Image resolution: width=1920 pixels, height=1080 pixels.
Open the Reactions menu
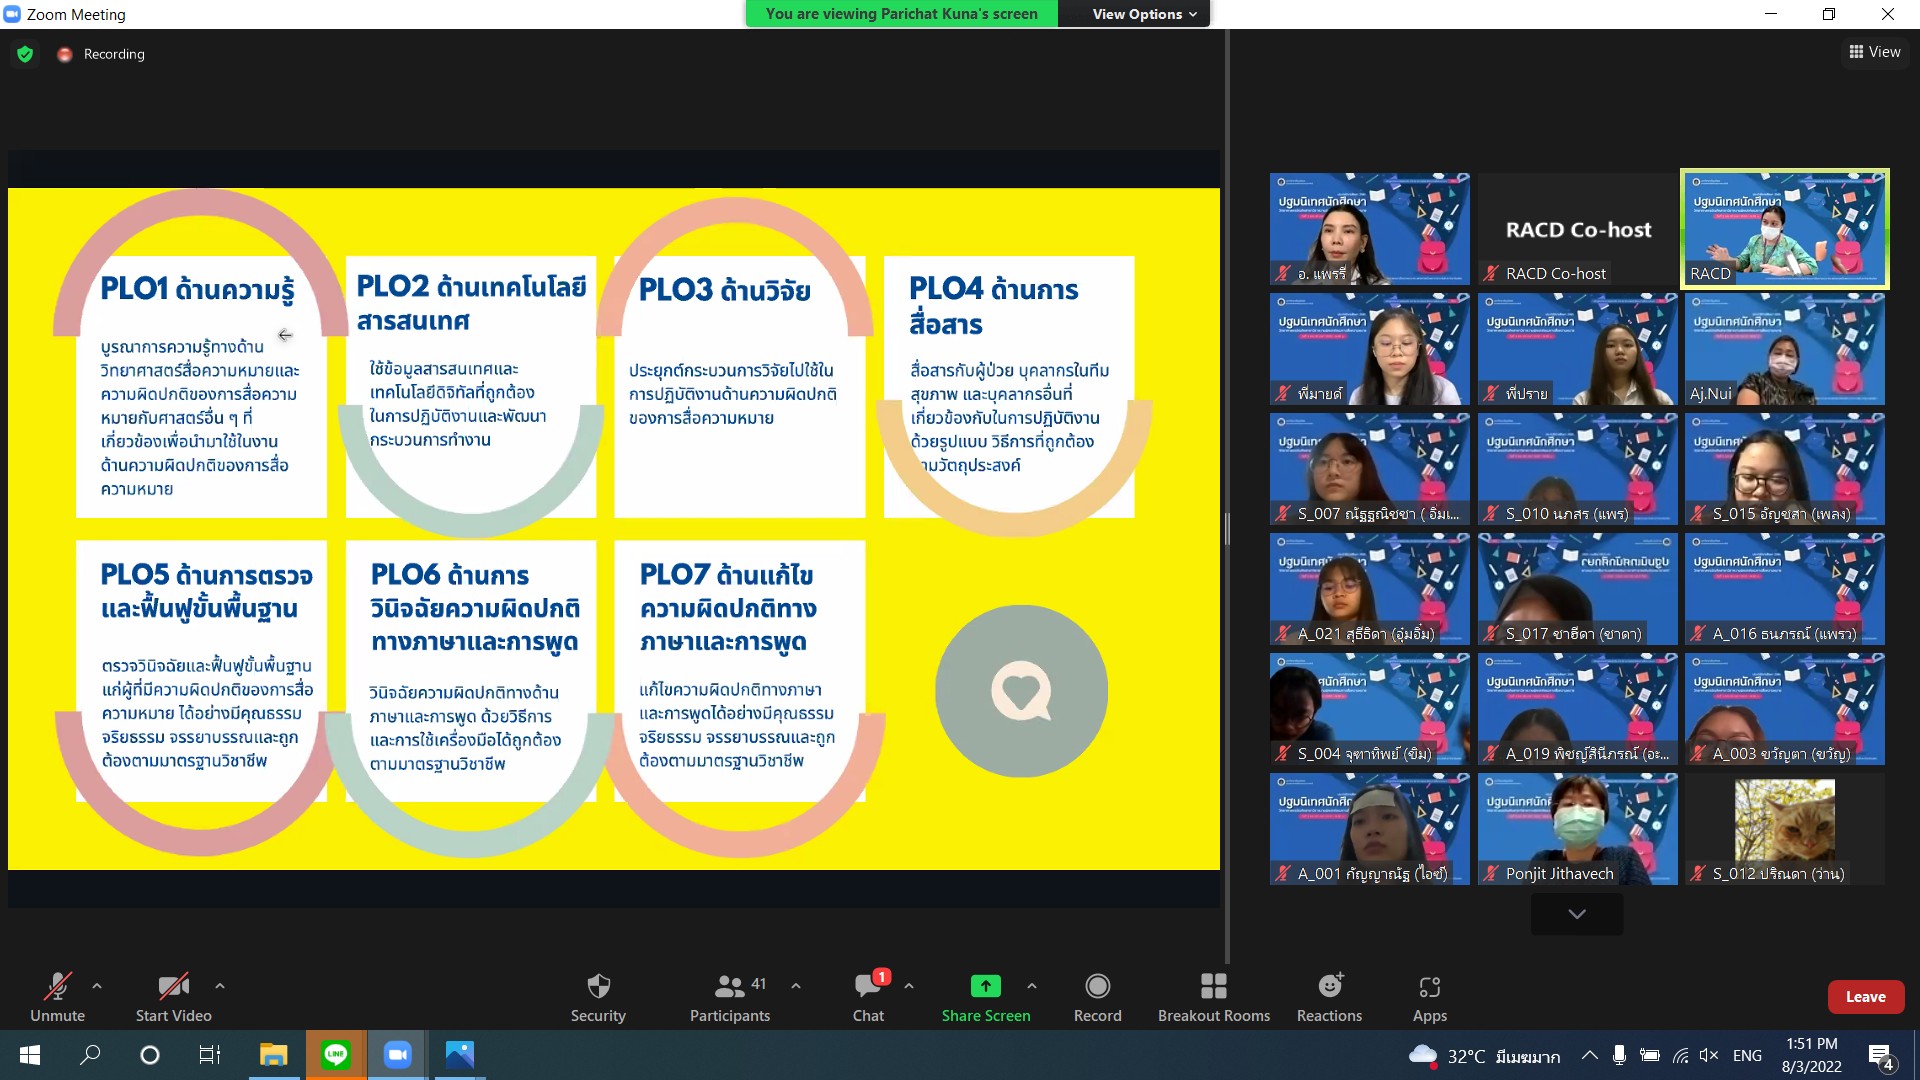(x=1330, y=998)
